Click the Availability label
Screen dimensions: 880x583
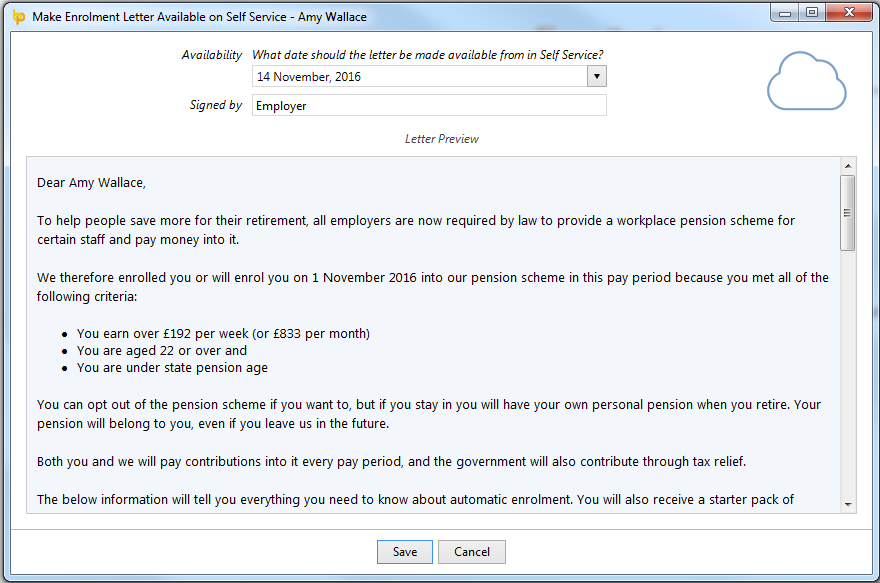(x=211, y=55)
